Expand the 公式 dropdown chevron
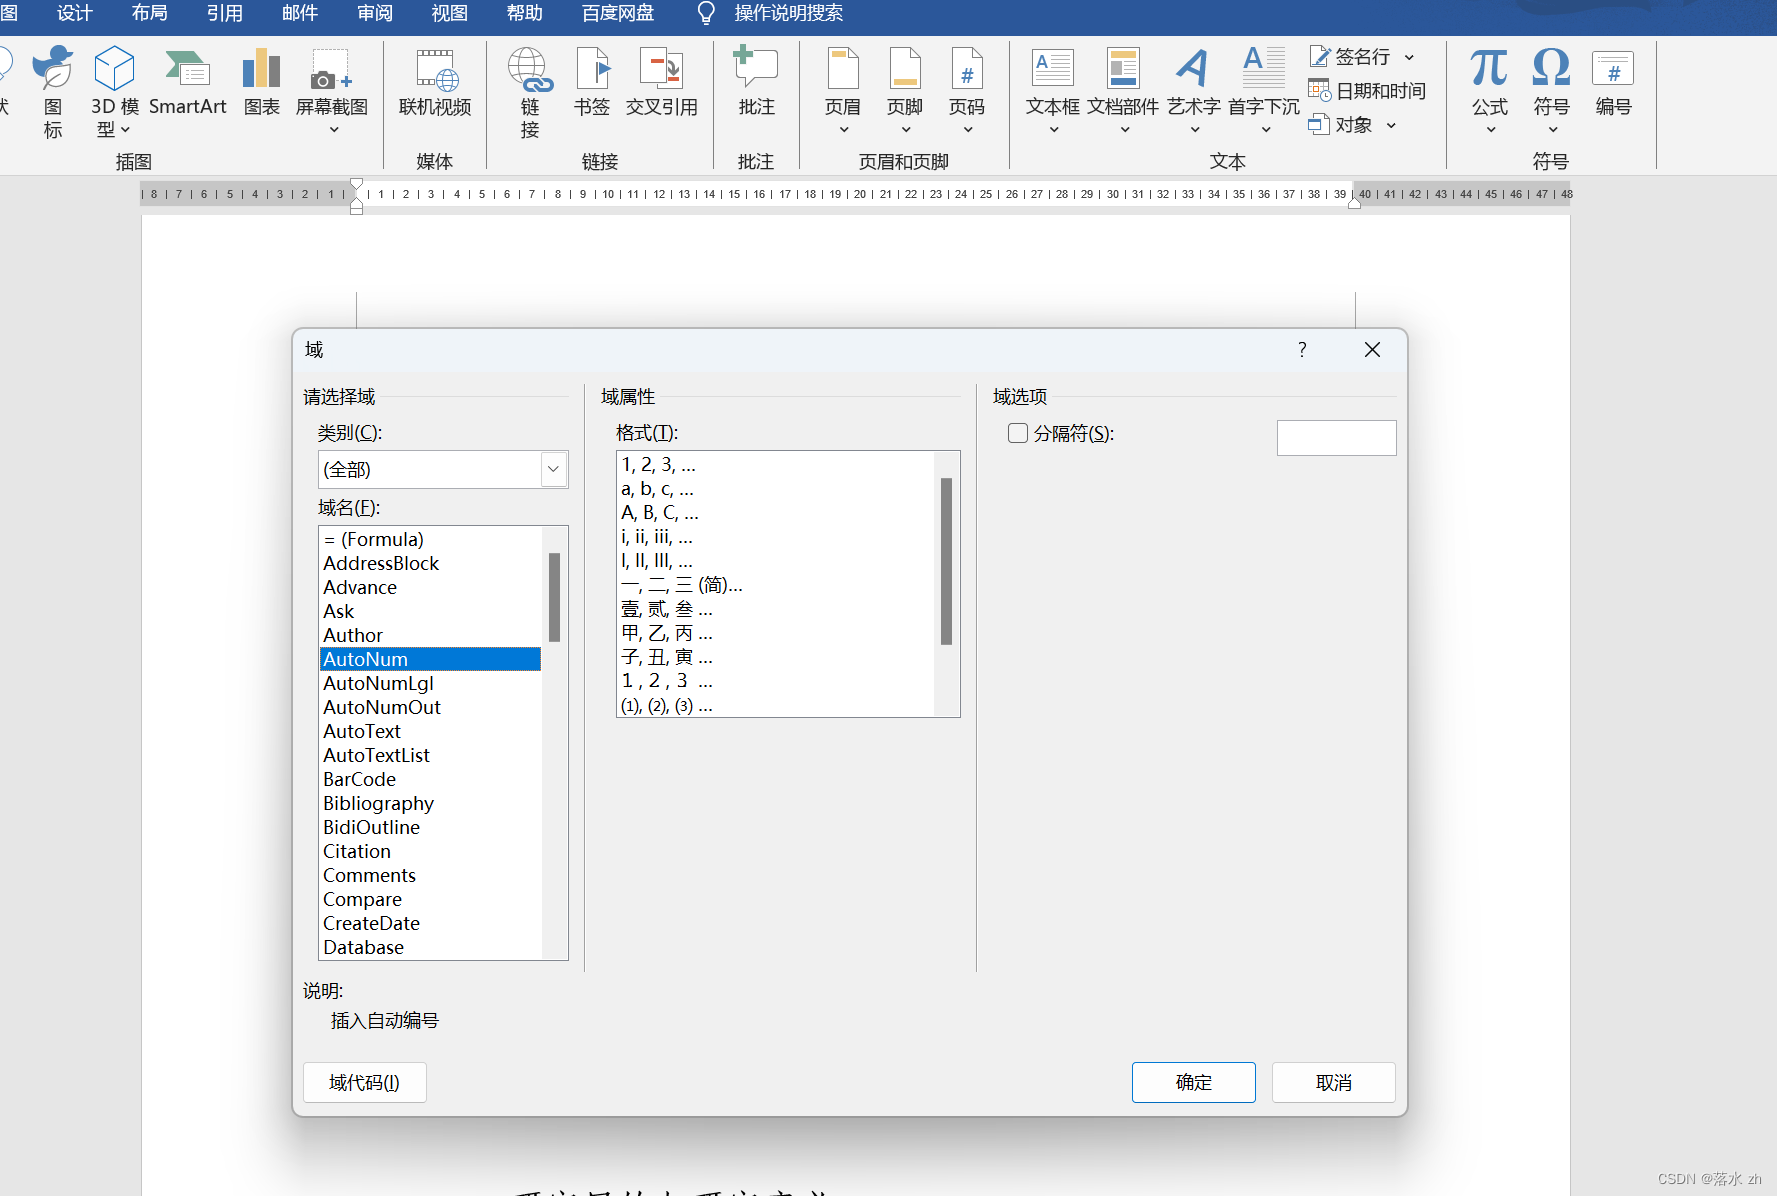Image resolution: width=1777 pixels, height=1196 pixels. coord(1491,129)
